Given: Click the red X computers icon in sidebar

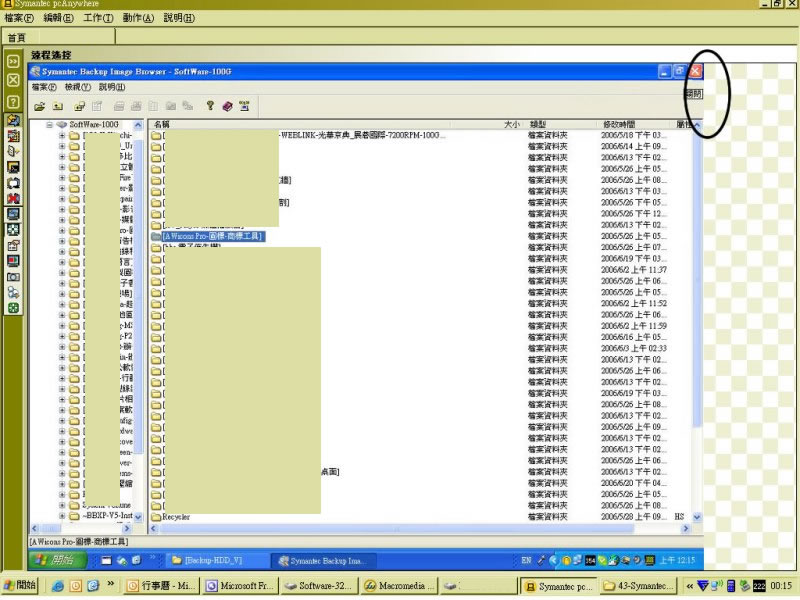Looking at the screenshot, I should (x=13, y=198).
